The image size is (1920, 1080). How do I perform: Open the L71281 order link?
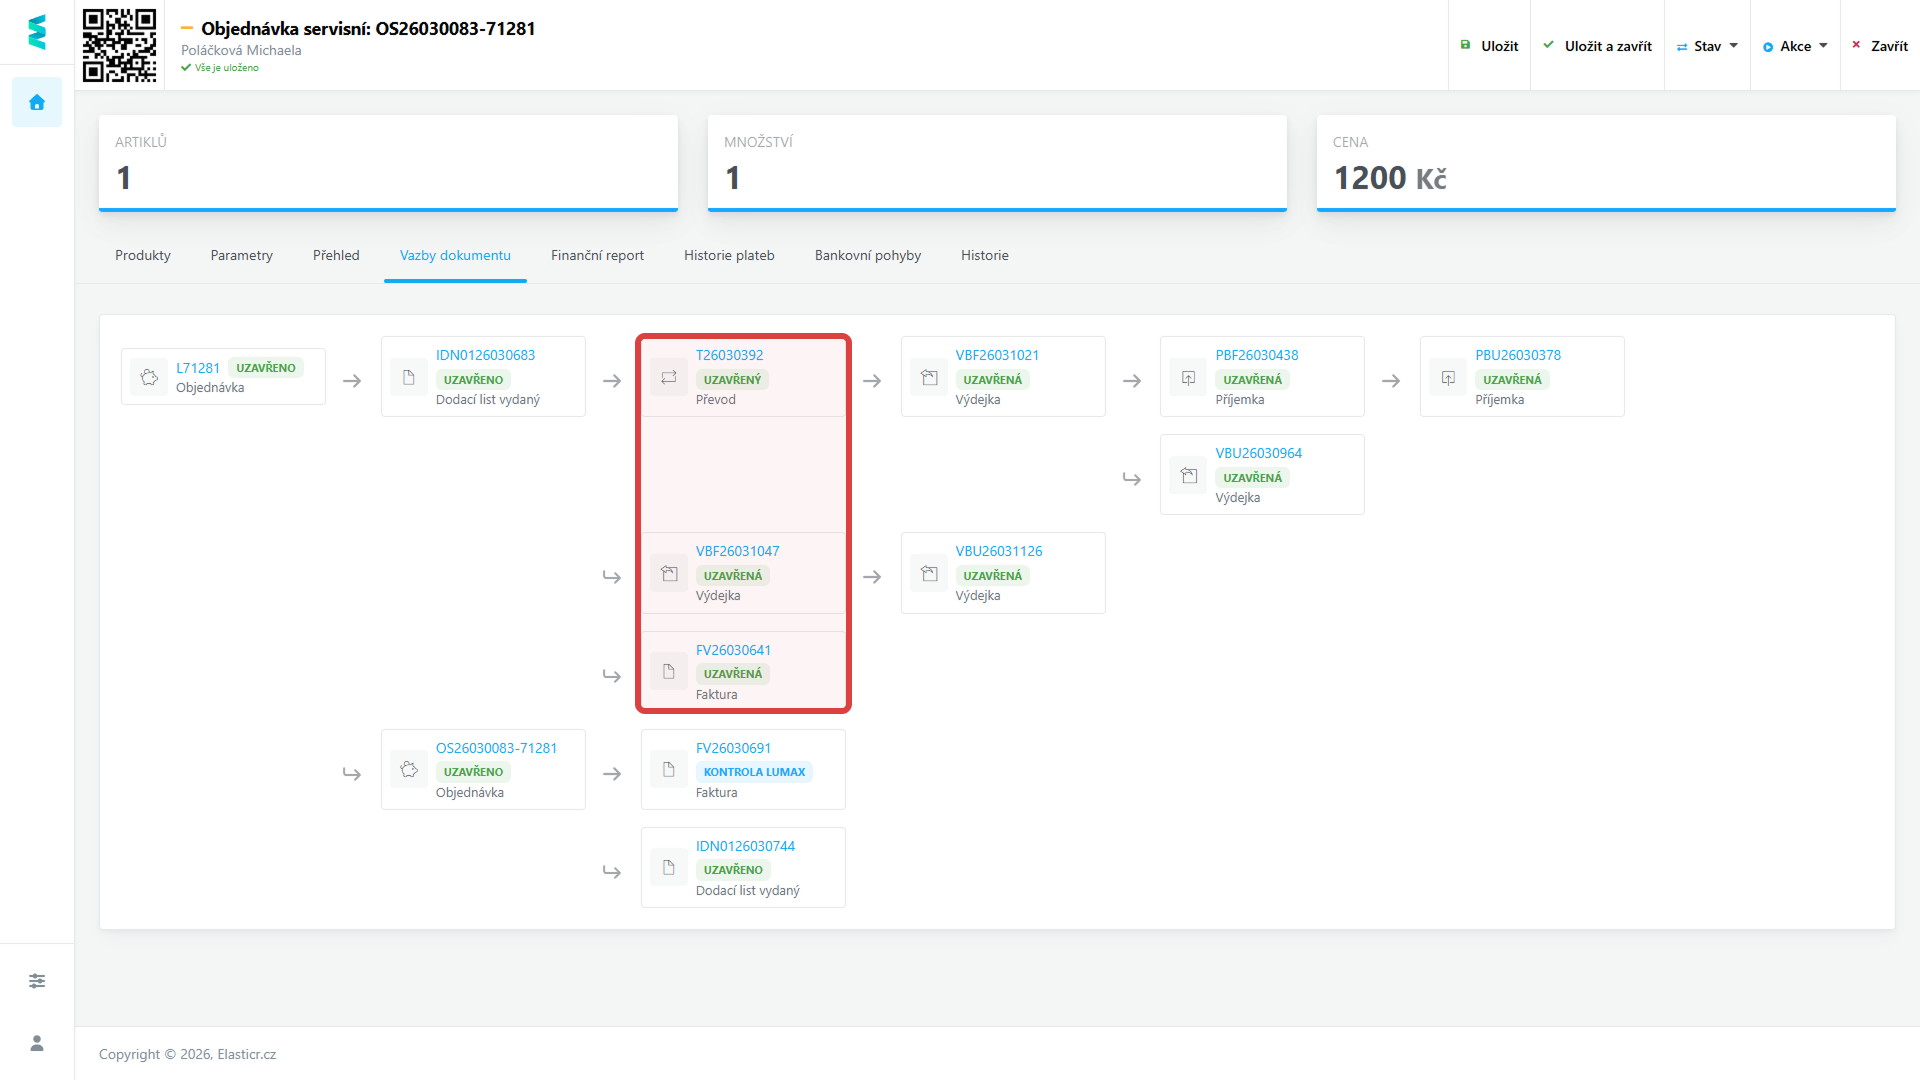point(198,368)
